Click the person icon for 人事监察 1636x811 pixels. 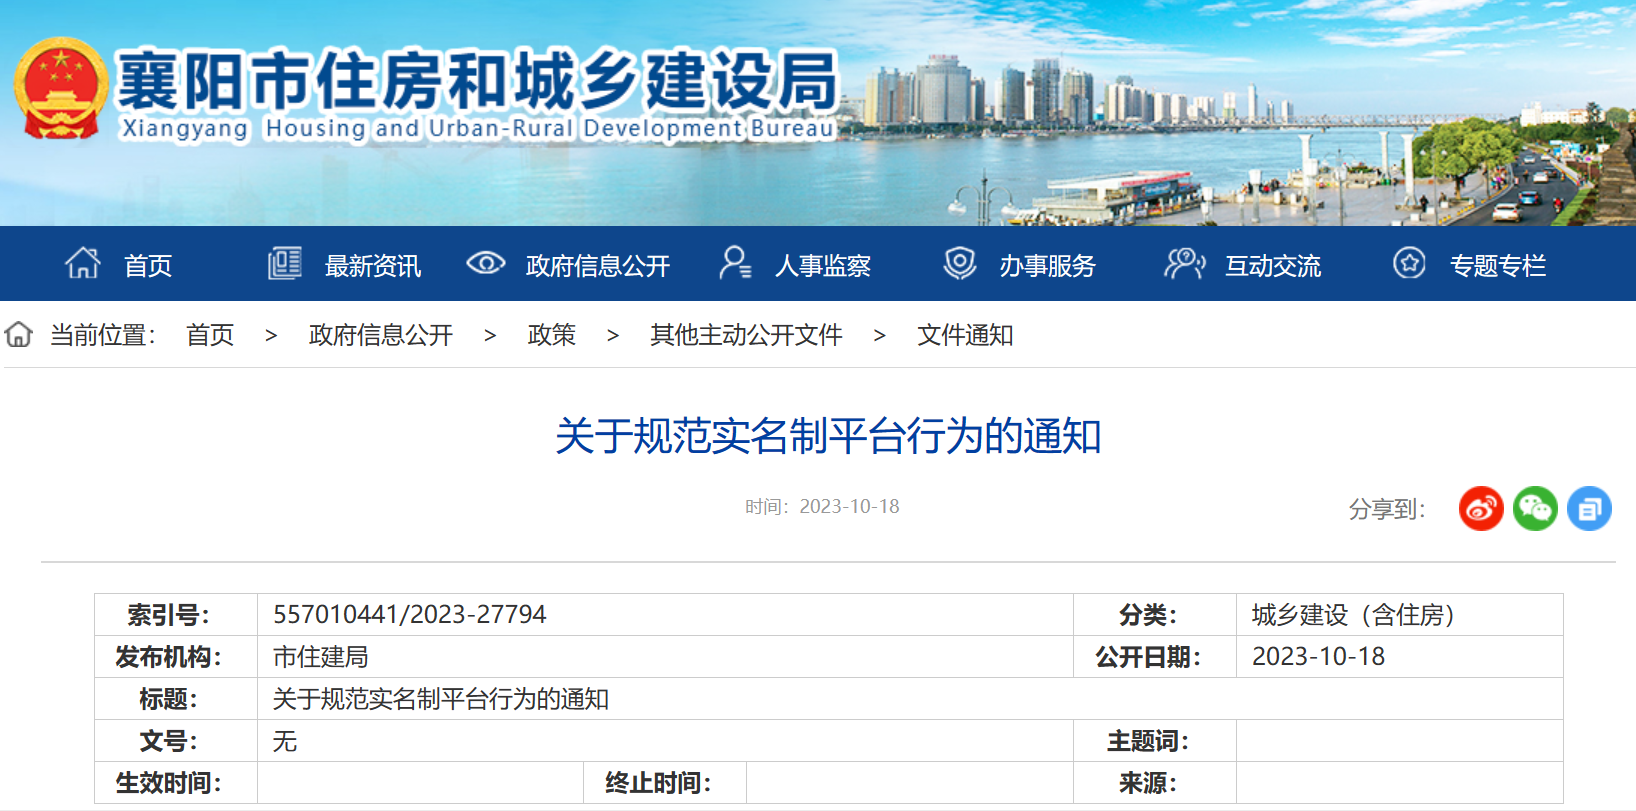pos(735,264)
